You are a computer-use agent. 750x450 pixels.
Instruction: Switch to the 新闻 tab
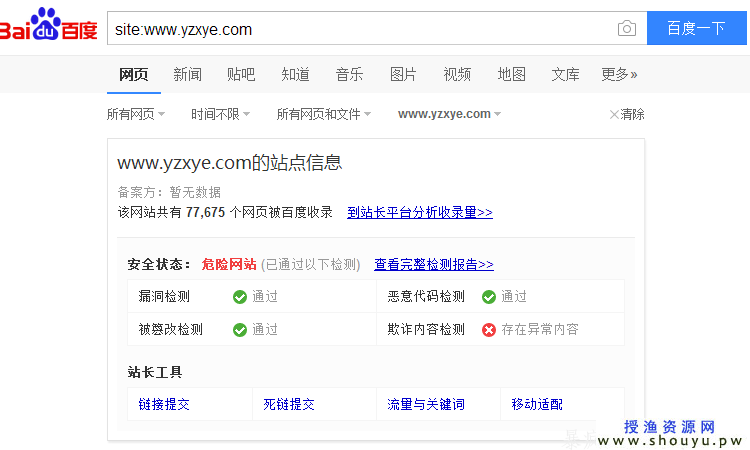pyautogui.click(x=188, y=75)
